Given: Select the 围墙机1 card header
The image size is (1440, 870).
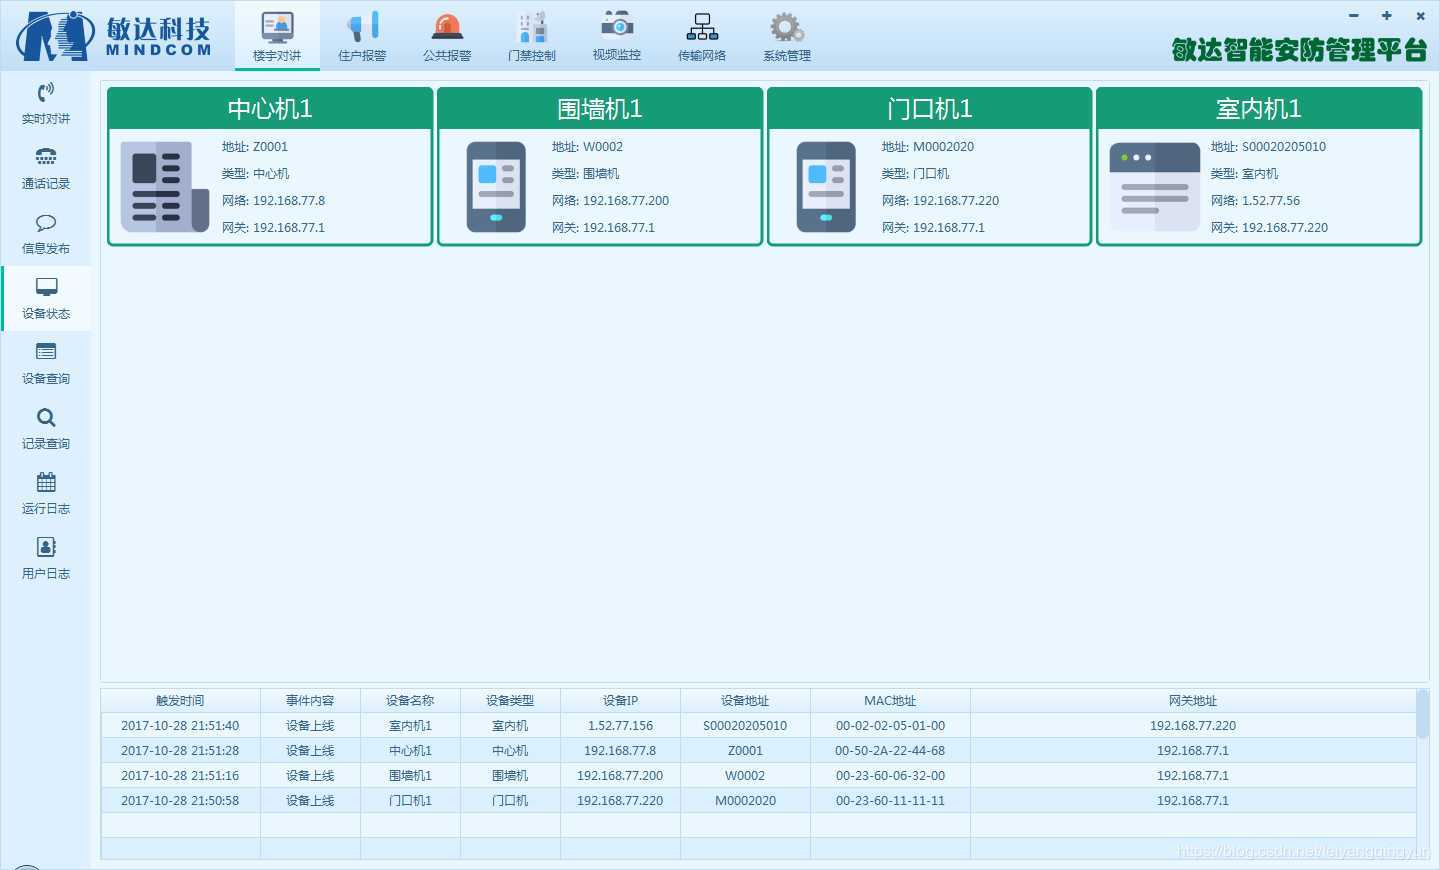Looking at the screenshot, I should coord(600,108).
